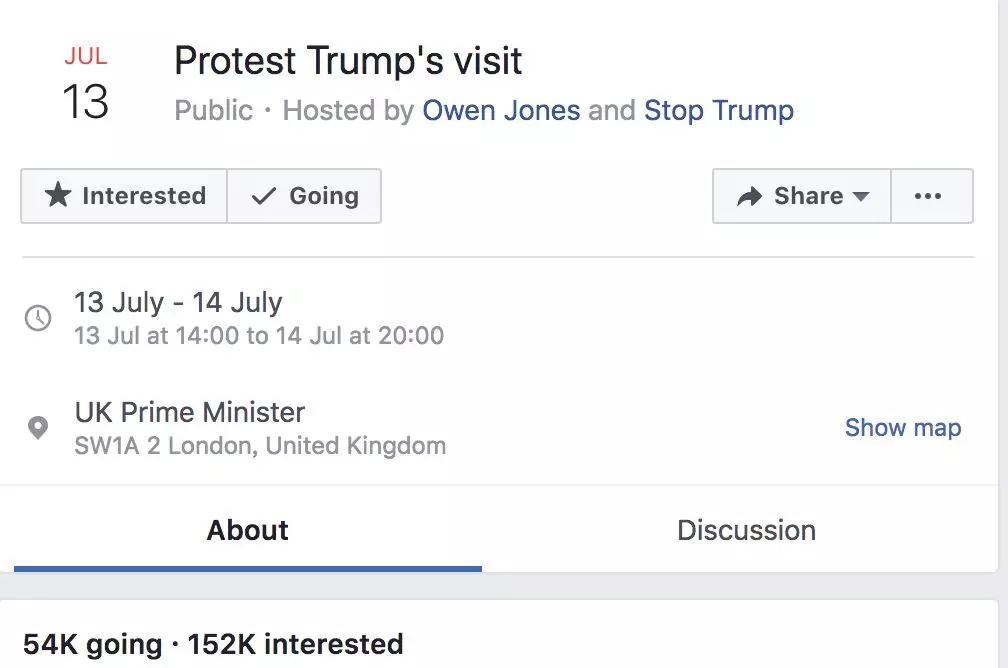The height and width of the screenshot is (668, 1008).
Task: Toggle Going status for the event
Action: (x=305, y=196)
